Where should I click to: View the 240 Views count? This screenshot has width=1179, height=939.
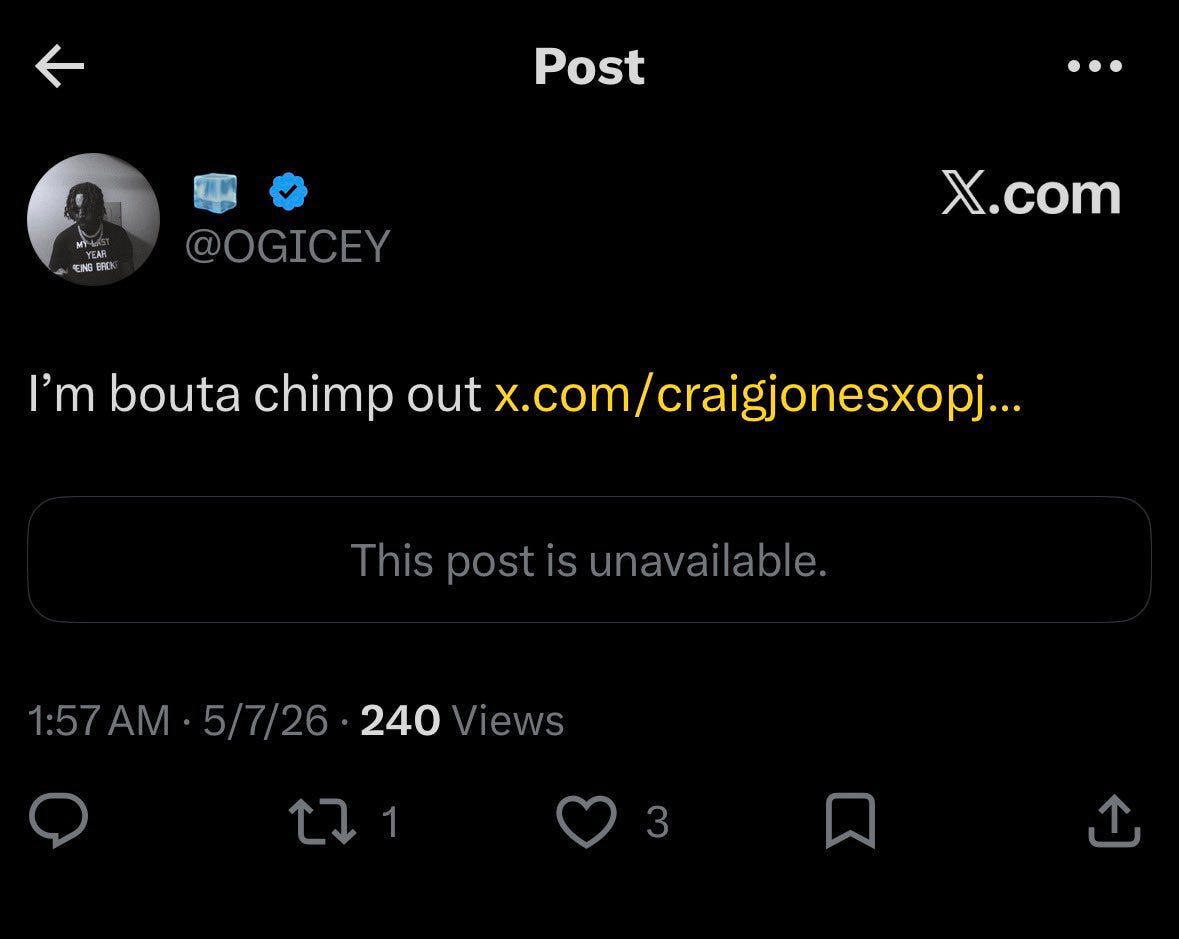click(462, 721)
